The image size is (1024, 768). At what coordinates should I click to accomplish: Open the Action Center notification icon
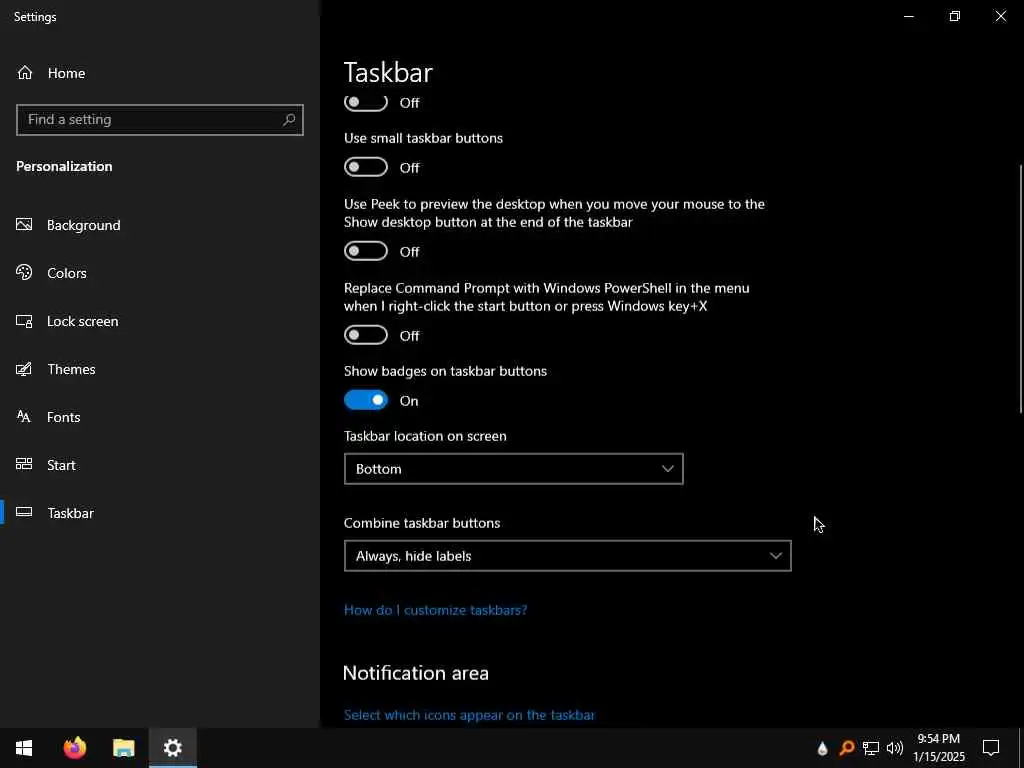[x=991, y=748]
